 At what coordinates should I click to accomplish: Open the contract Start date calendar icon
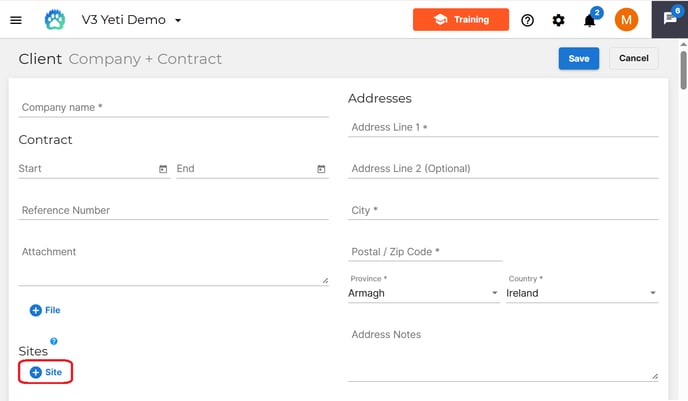click(x=163, y=169)
